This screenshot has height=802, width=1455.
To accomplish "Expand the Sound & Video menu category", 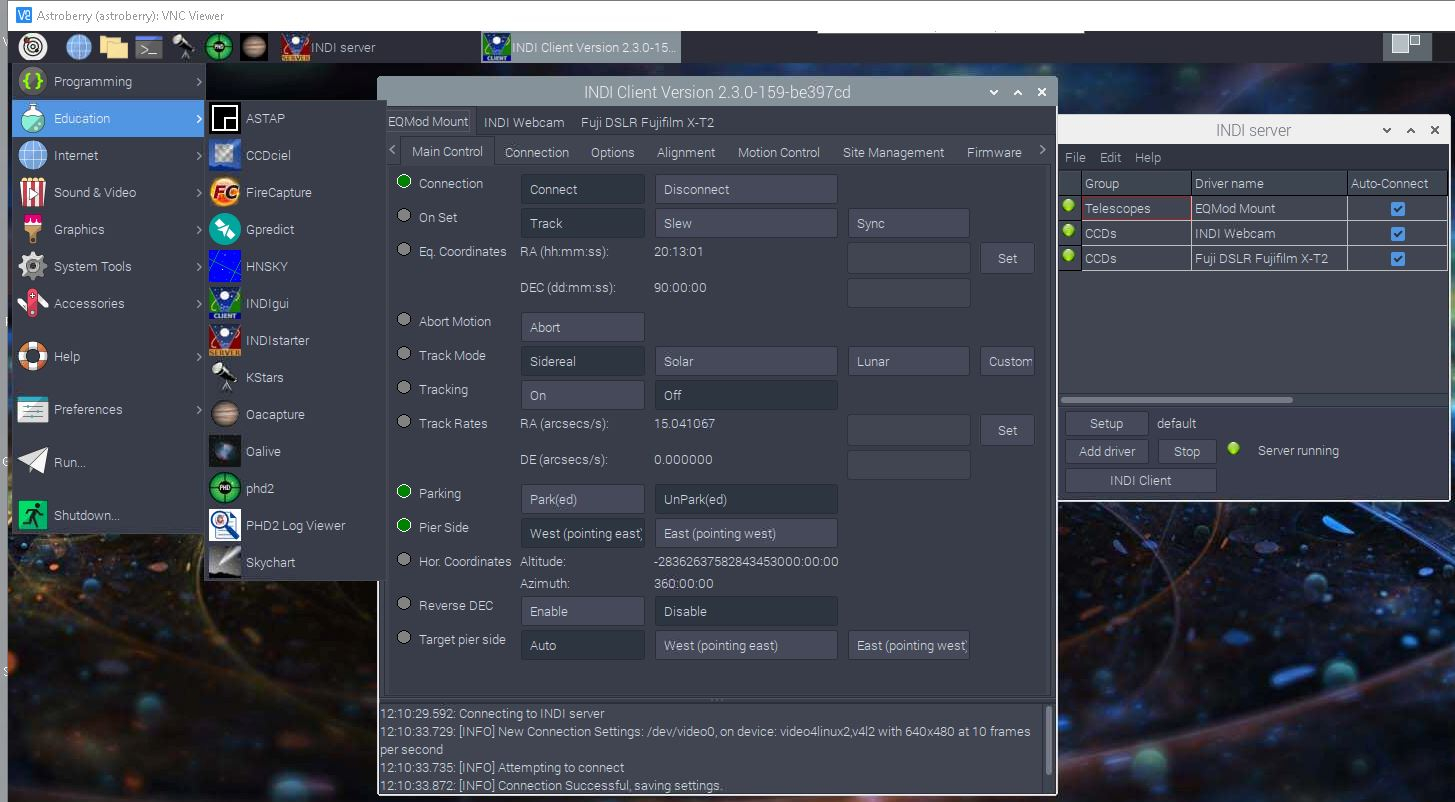I will (x=109, y=192).
